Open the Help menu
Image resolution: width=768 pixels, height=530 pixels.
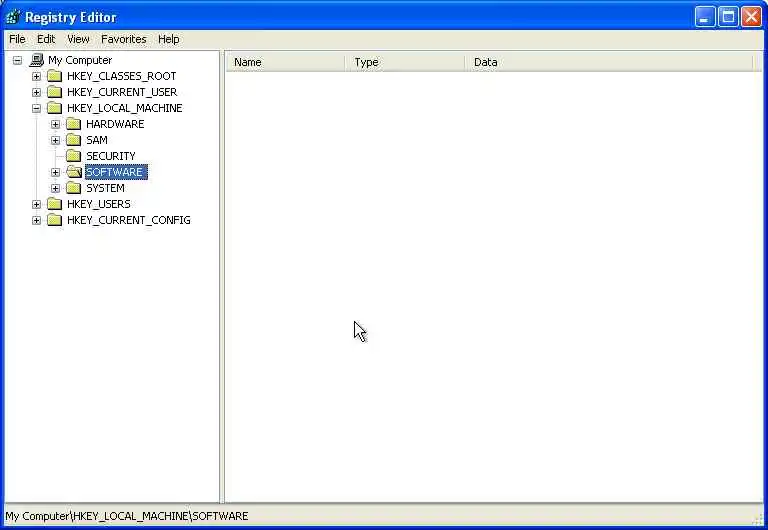pos(168,39)
